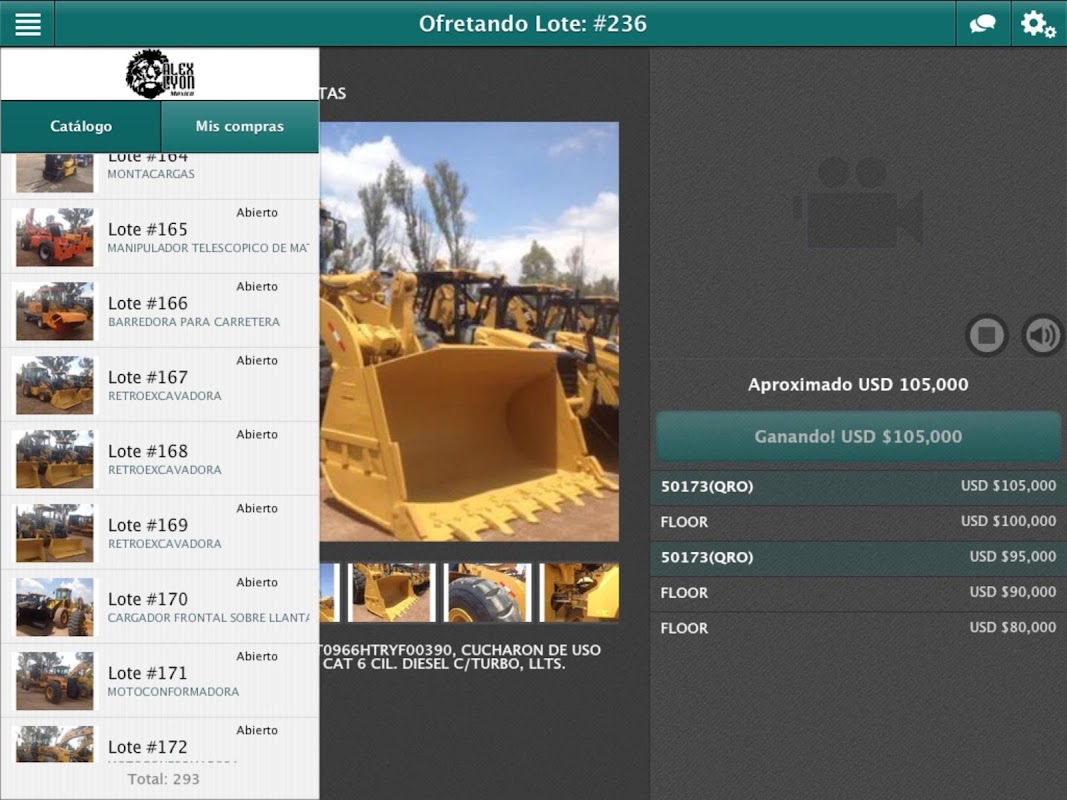Click the Aproximado USD 105,000 text
Screen dimensions: 1067x800
tap(858, 384)
